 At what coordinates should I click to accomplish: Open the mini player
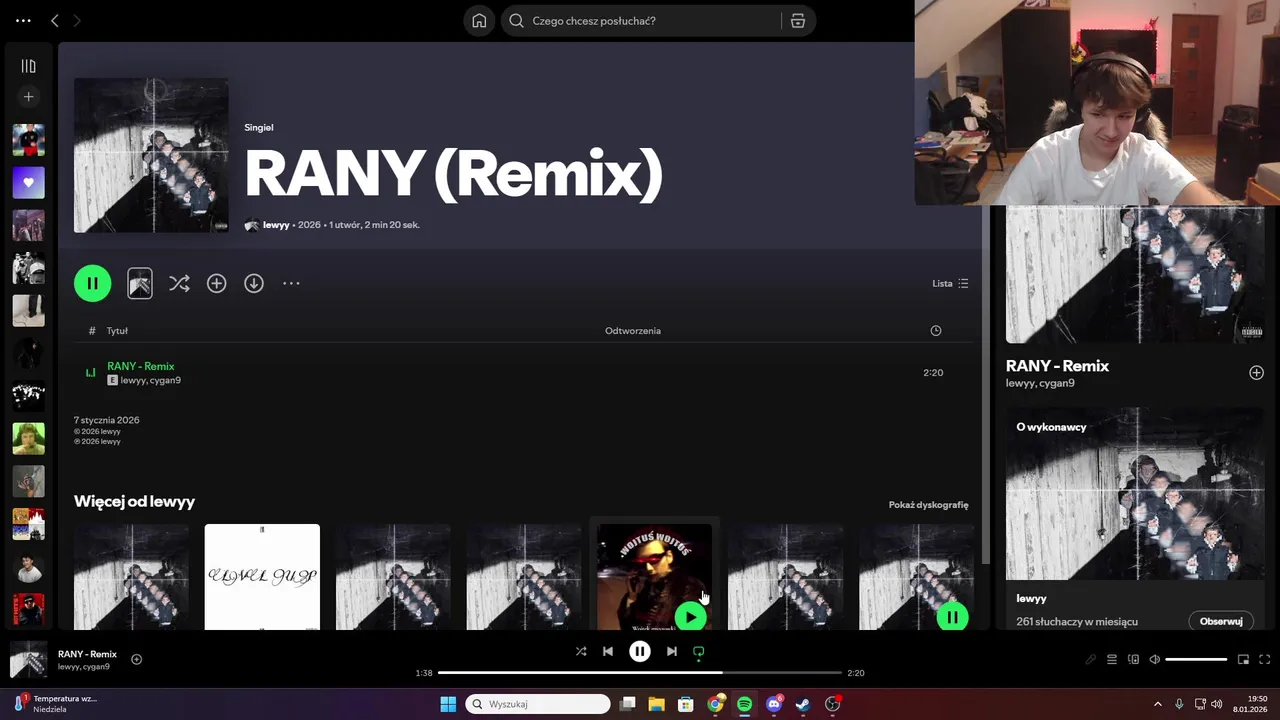click(x=1243, y=659)
